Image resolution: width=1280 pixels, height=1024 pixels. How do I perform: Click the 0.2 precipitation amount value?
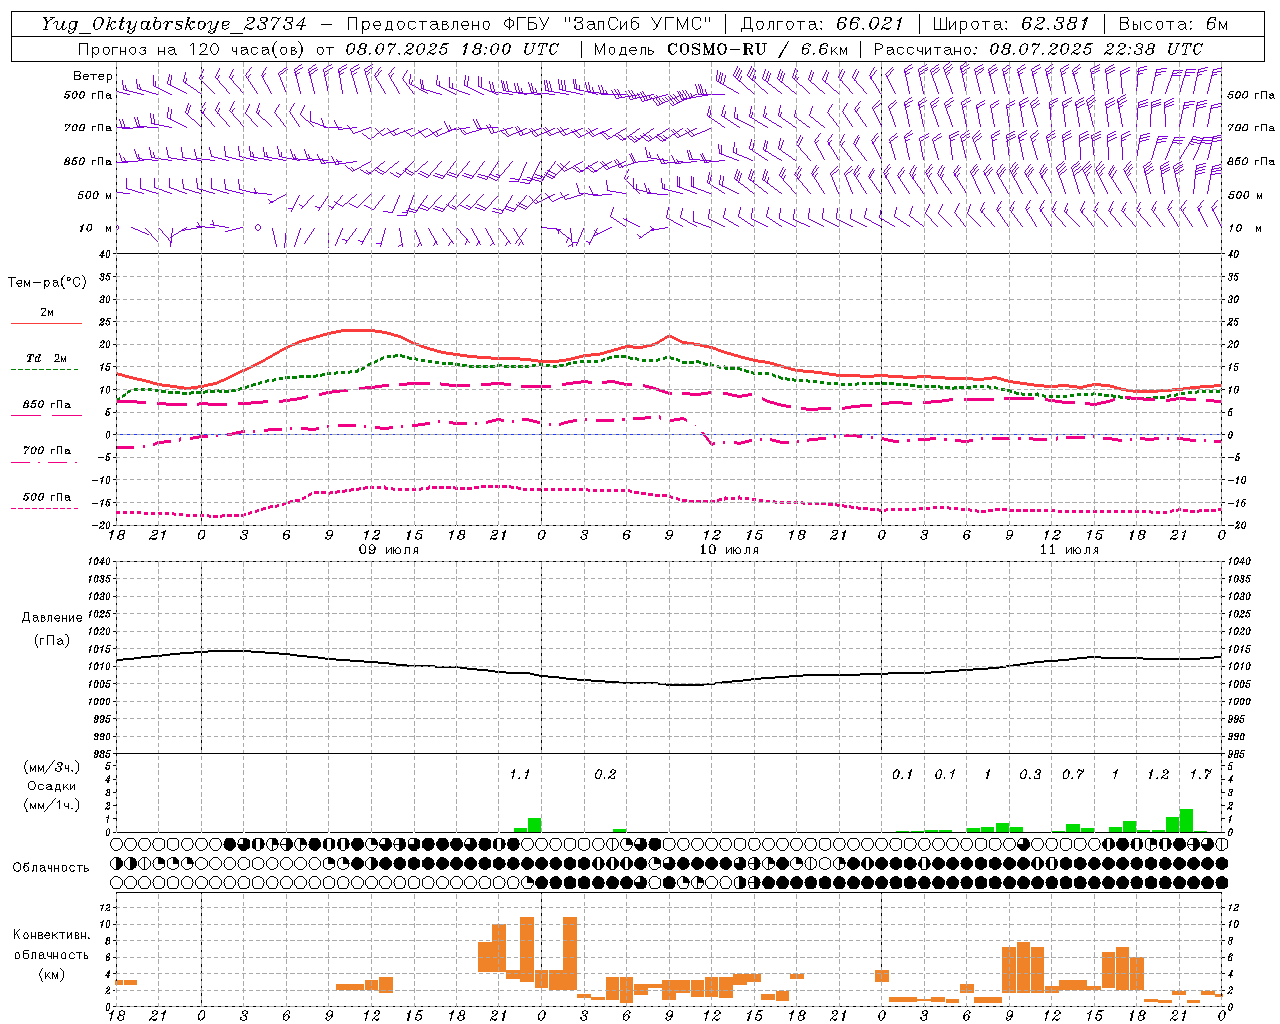click(x=605, y=775)
